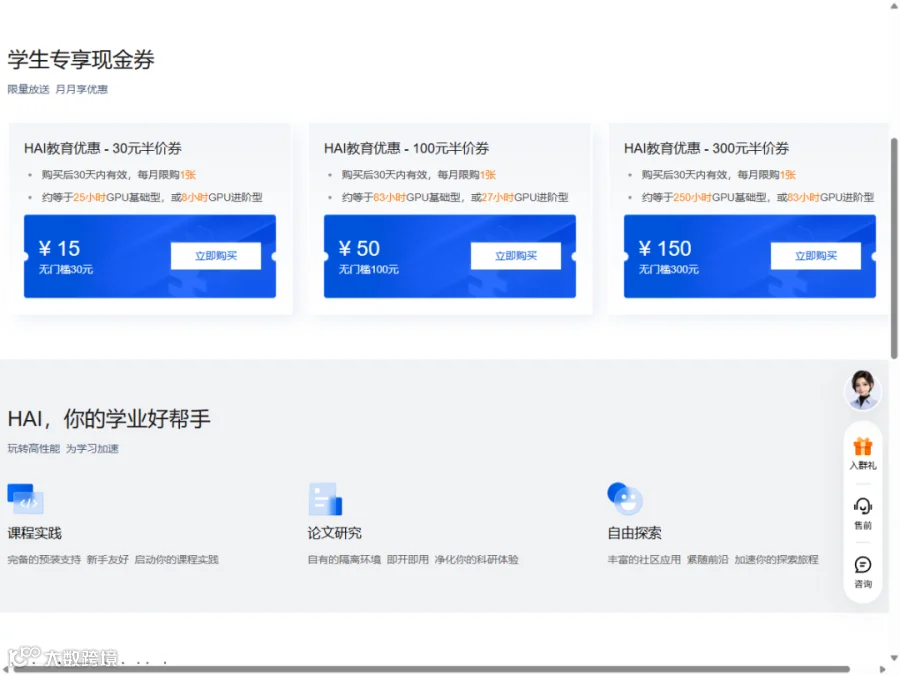
Task: Click the scroll up arrow
Action: pos(894,5)
